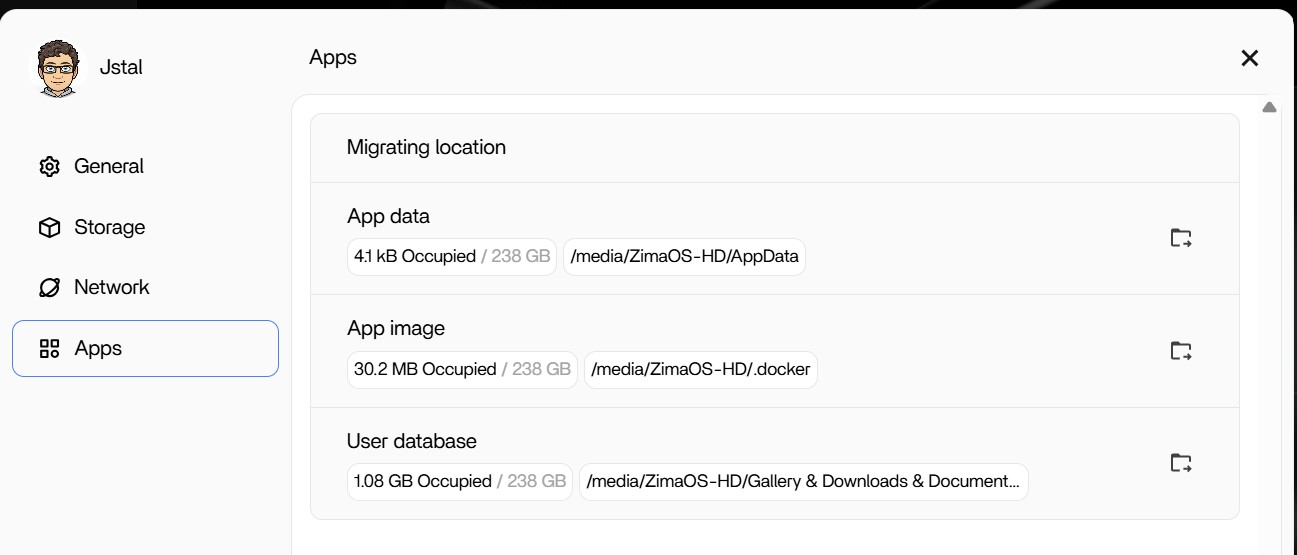This screenshot has height=555, width=1297.
Task: Click the 4.1 kB Occupied usage badge
Action: pyautogui.click(x=451, y=256)
